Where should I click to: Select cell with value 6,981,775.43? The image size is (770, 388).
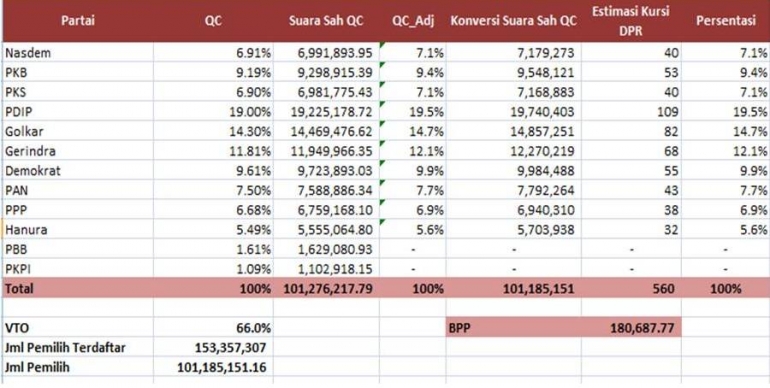coord(326,92)
